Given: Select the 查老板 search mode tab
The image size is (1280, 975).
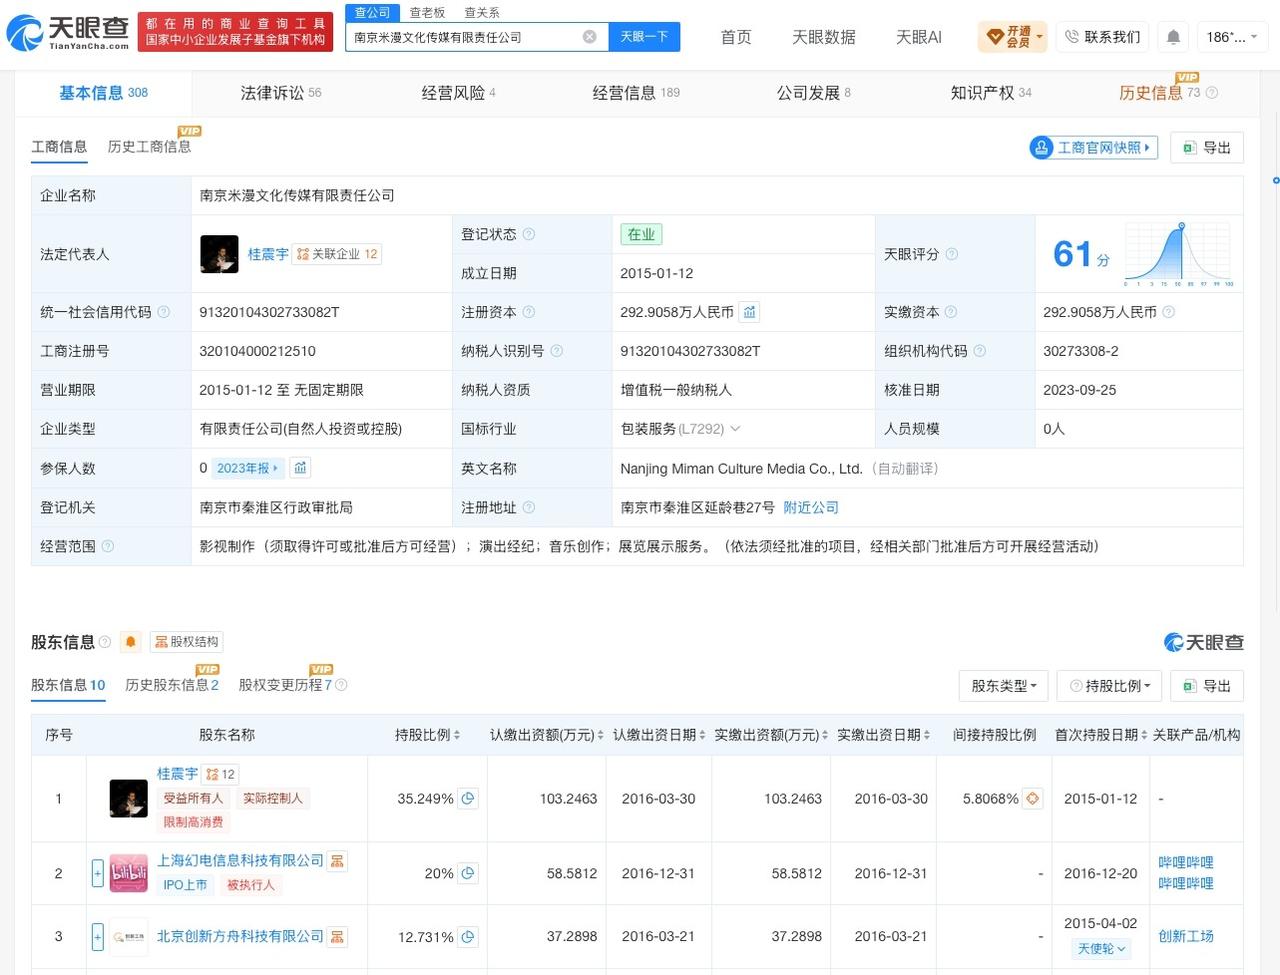Looking at the screenshot, I should 427,12.
